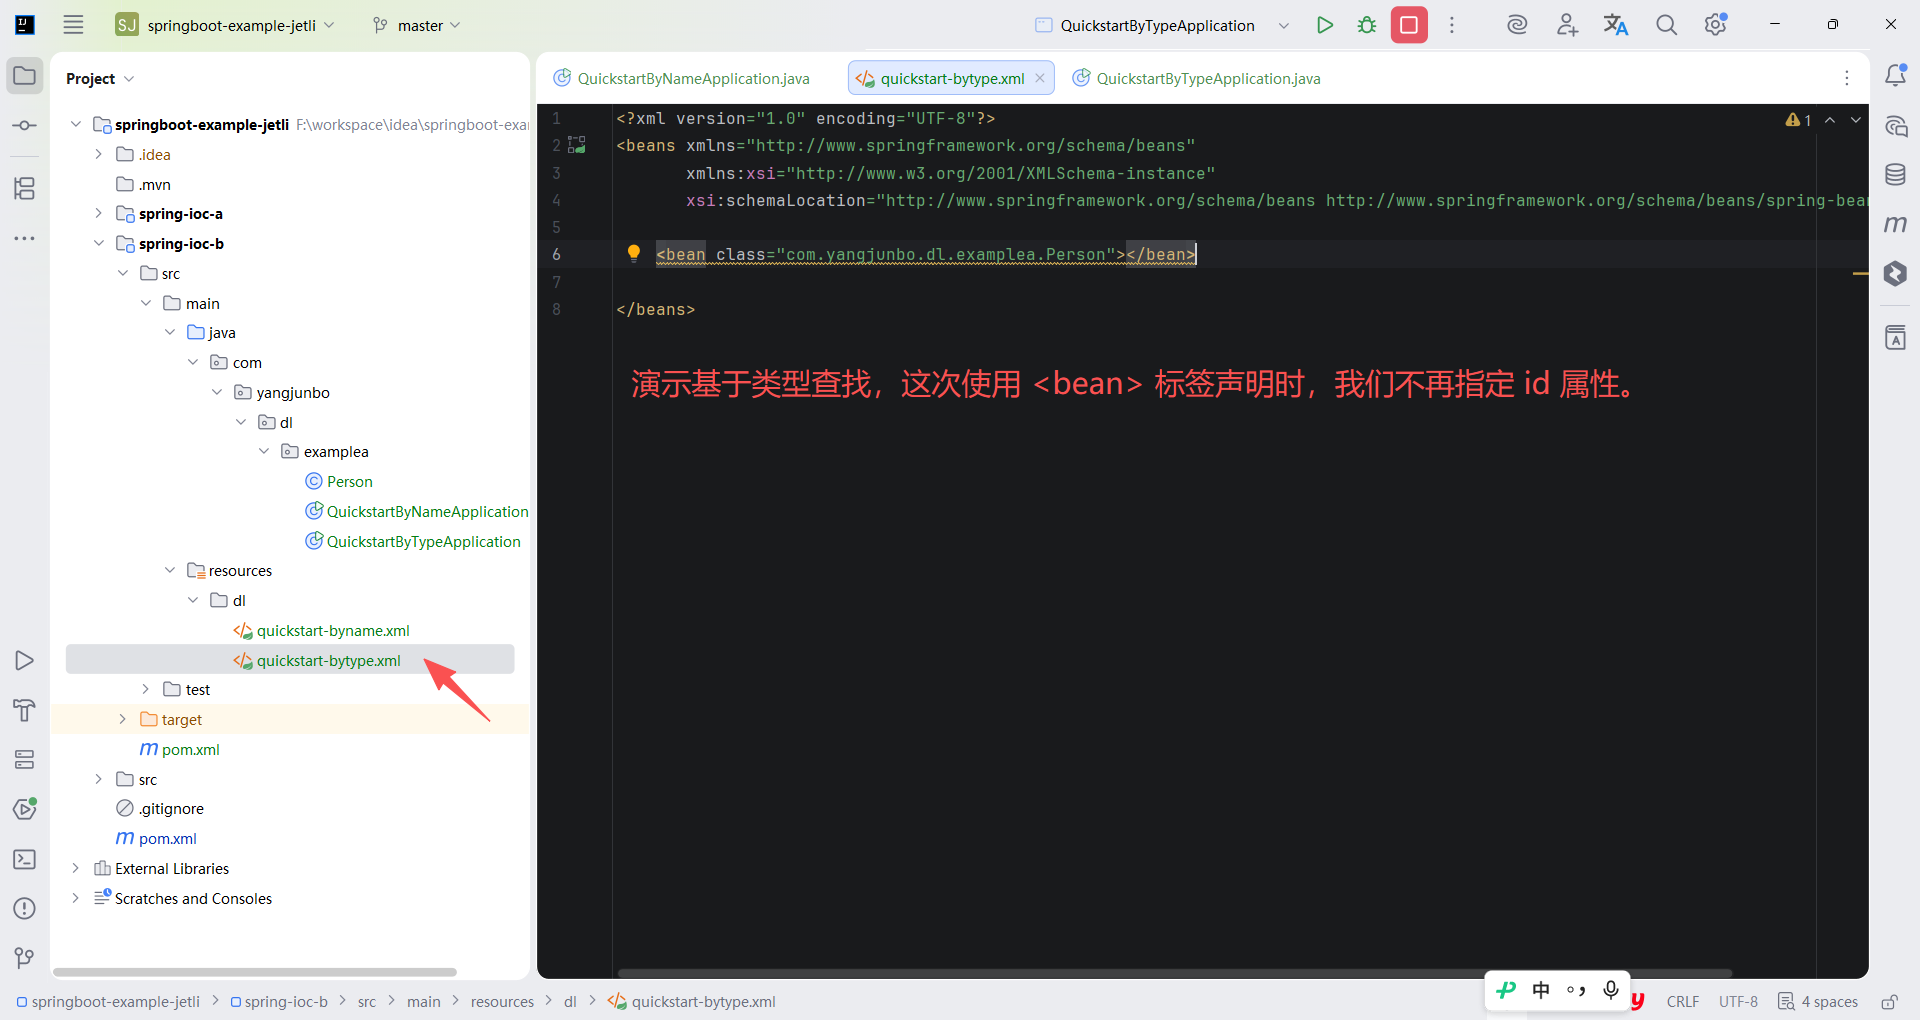Click the project panel horizontal scrollbar
This screenshot has width=1920, height=1020.
pyautogui.click(x=255, y=972)
